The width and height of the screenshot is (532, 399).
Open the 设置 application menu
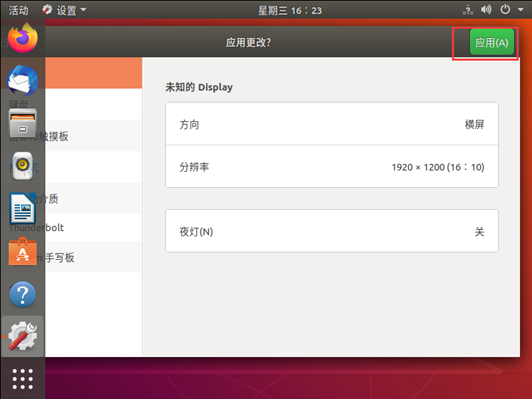[x=64, y=10]
